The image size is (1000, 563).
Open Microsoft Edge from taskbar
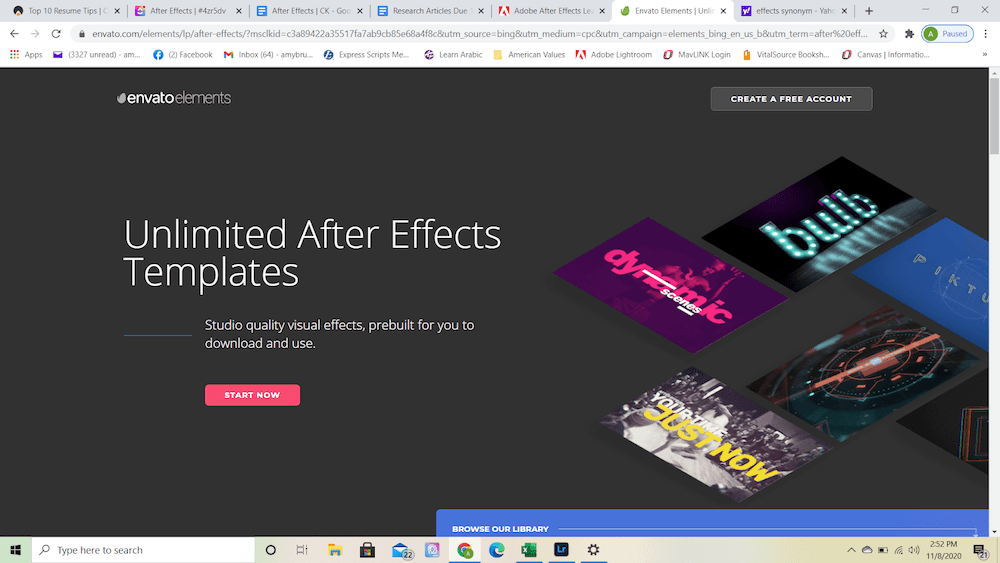coord(497,550)
